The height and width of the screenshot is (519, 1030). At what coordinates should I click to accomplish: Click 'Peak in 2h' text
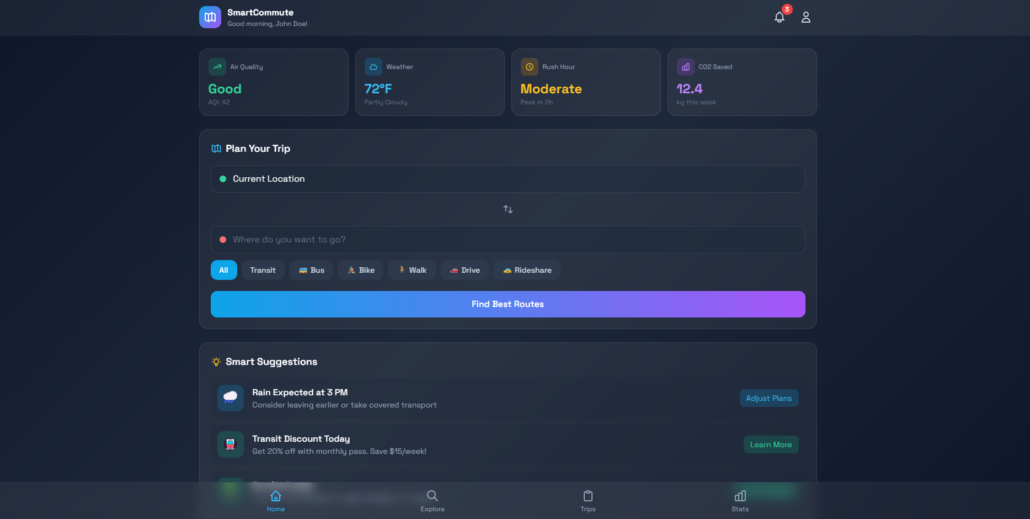[537, 102]
